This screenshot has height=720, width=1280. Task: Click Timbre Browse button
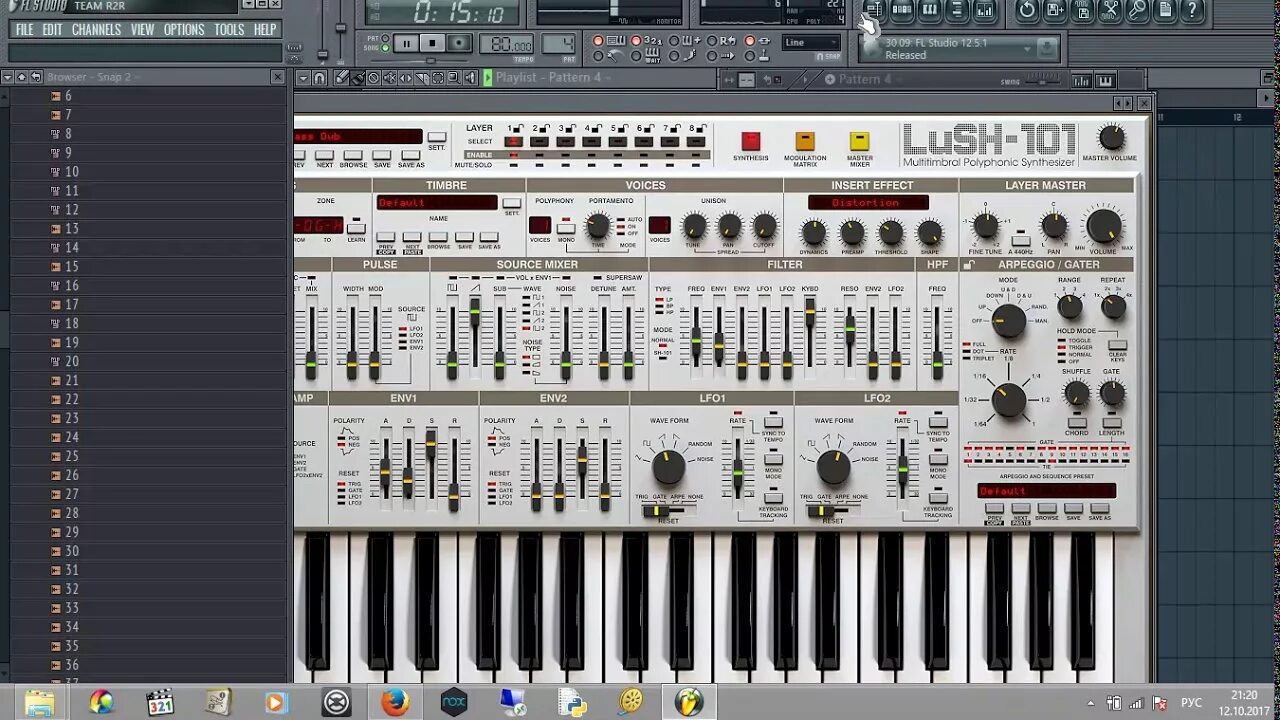coord(438,237)
